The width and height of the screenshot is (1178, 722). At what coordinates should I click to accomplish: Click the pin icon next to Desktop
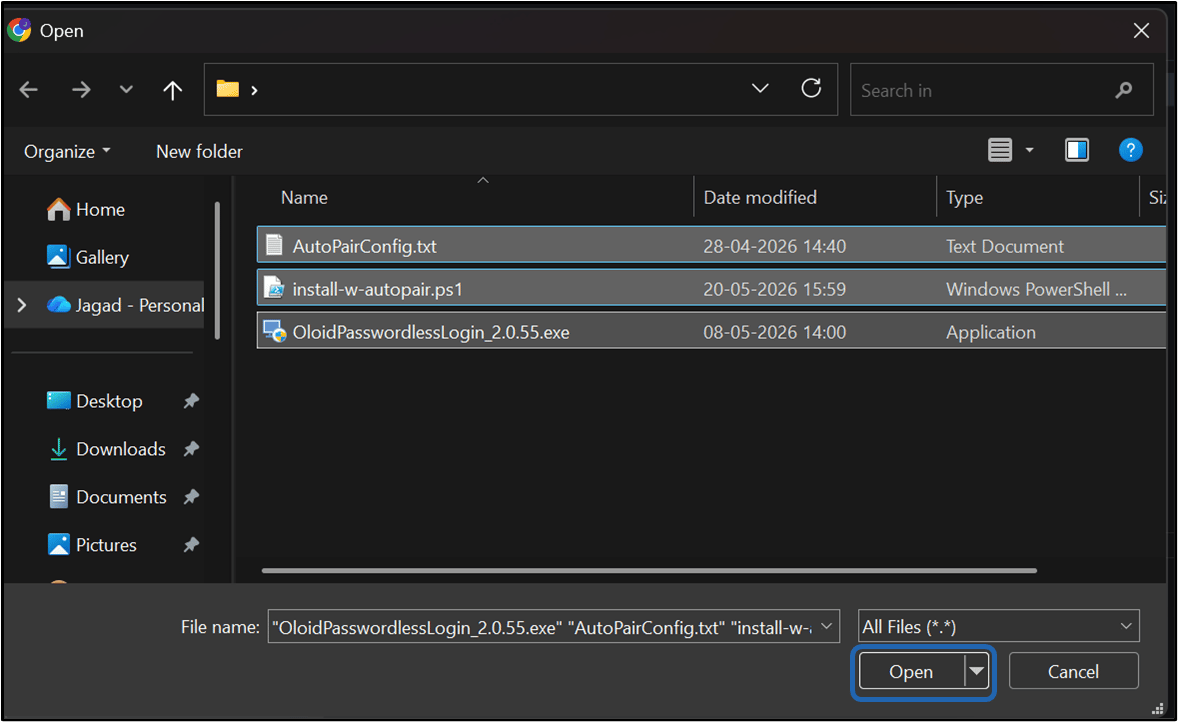pos(192,401)
